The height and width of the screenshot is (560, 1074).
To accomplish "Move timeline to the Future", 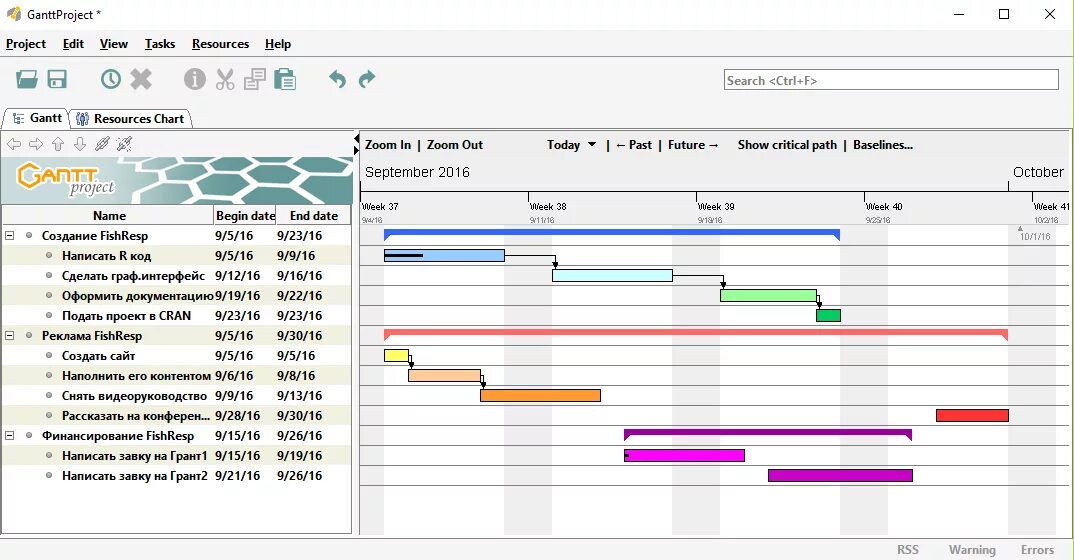I will [693, 144].
